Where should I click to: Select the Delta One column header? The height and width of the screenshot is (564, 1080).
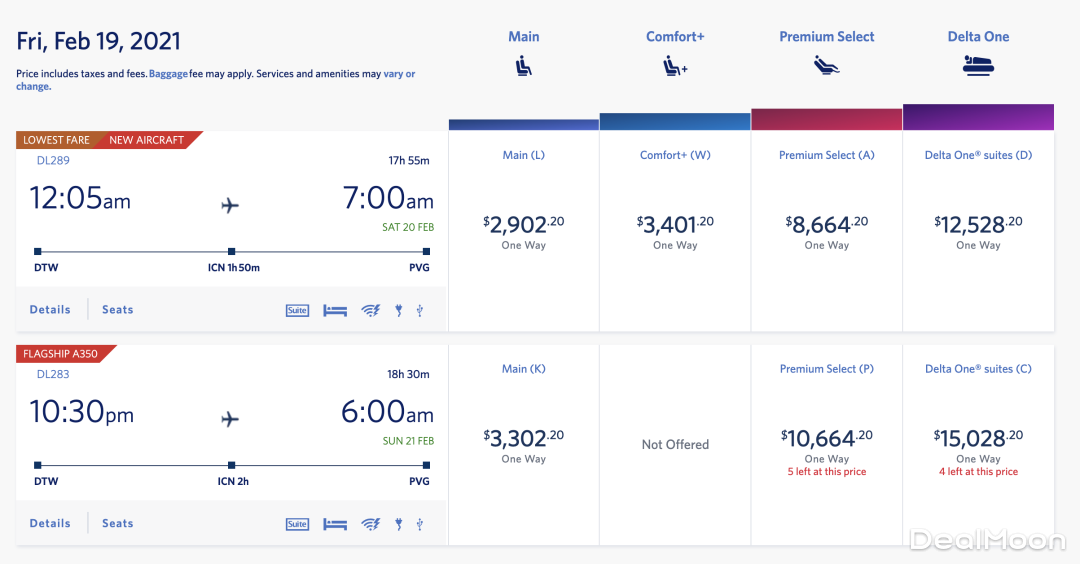click(978, 37)
